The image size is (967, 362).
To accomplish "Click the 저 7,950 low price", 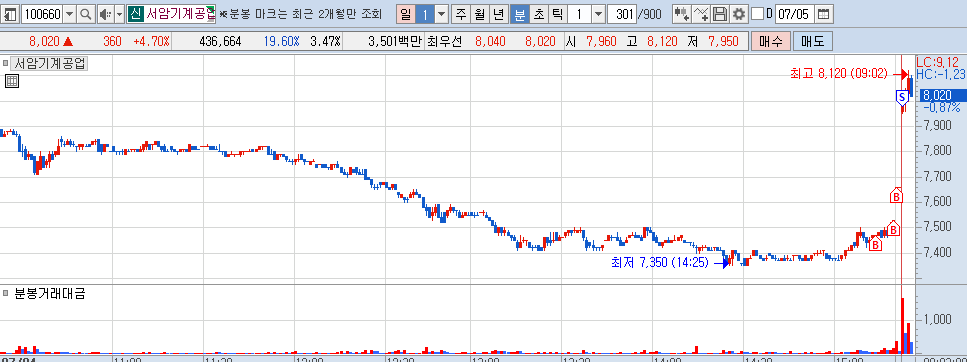I will (x=713, y=42).
